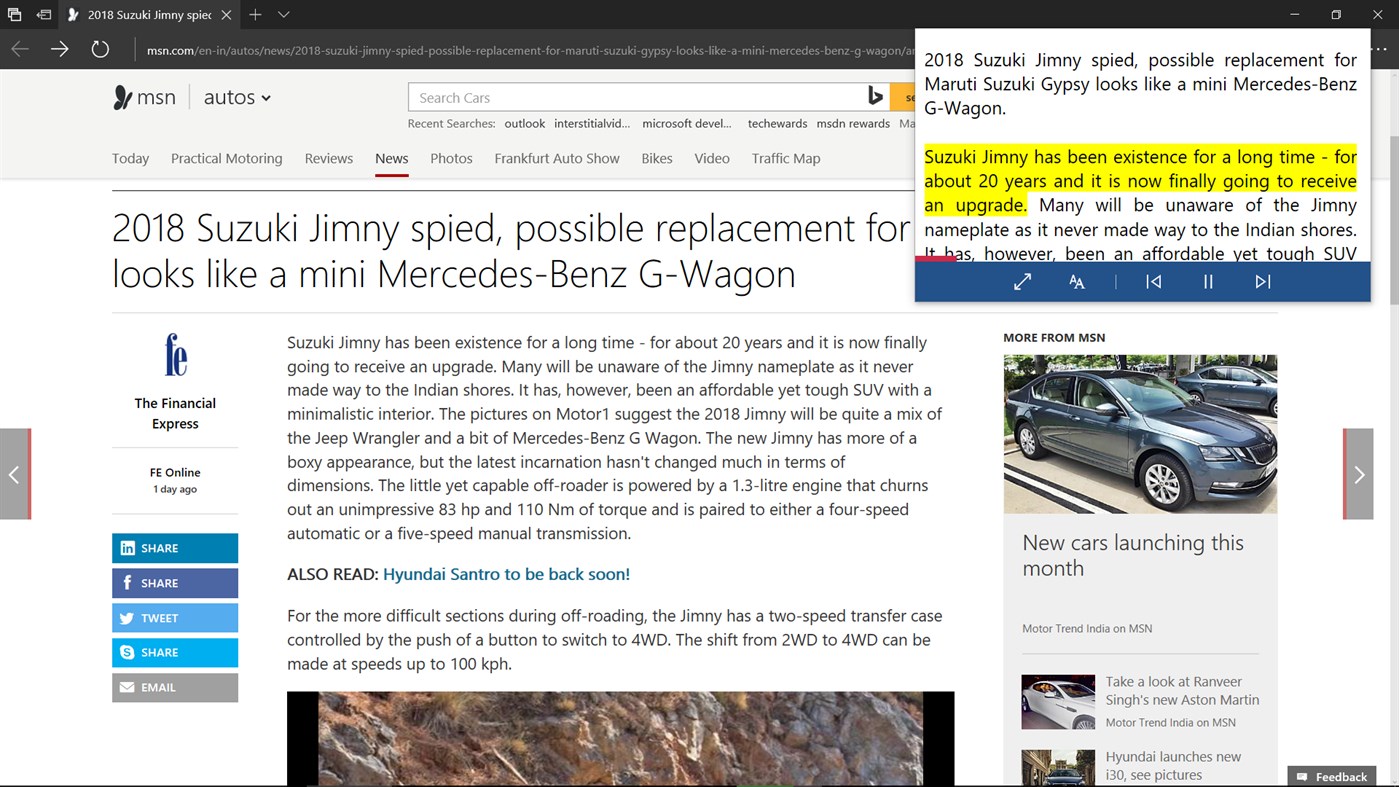Select the recent search 'interstitialvid...'
Screen dimensions: 1399x787
[x=592, y=124]
